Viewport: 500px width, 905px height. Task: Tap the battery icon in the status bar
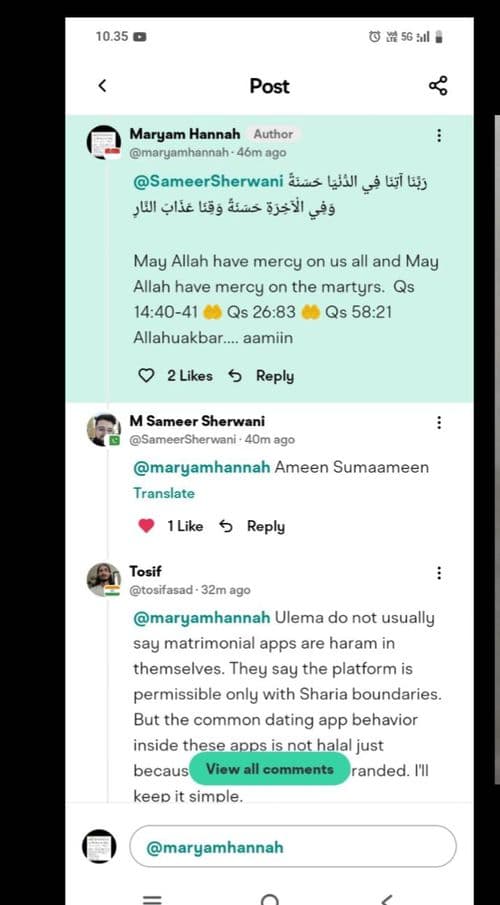click(439, 37)
